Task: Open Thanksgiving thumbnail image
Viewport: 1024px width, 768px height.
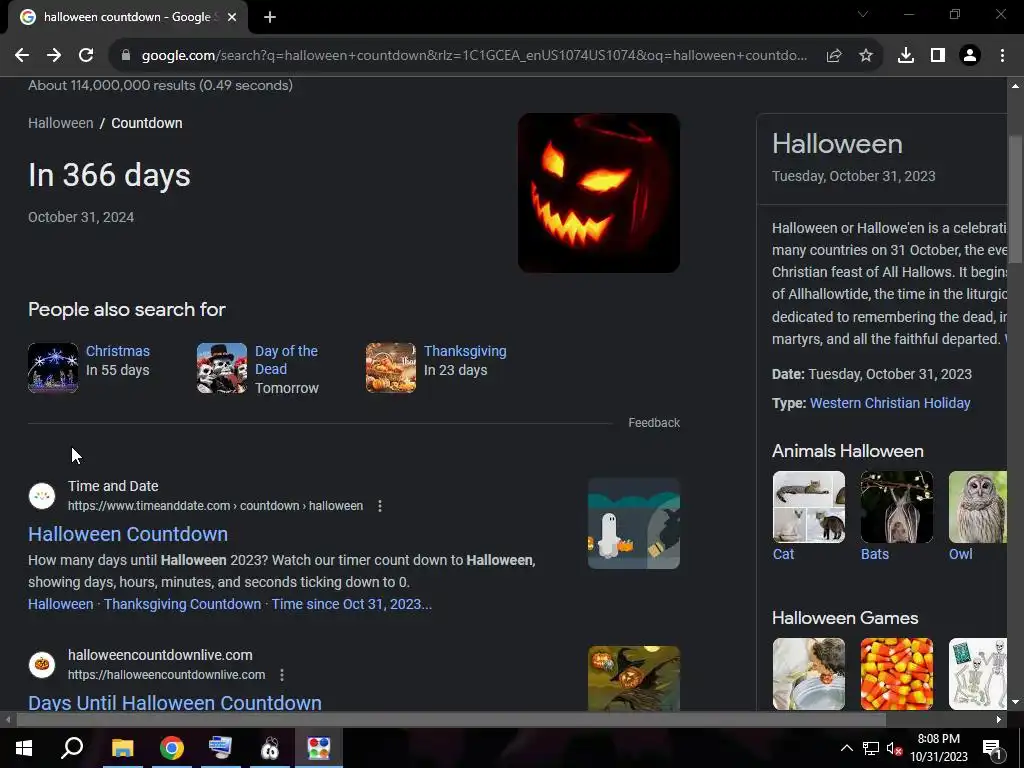Action: coord(391,368)
